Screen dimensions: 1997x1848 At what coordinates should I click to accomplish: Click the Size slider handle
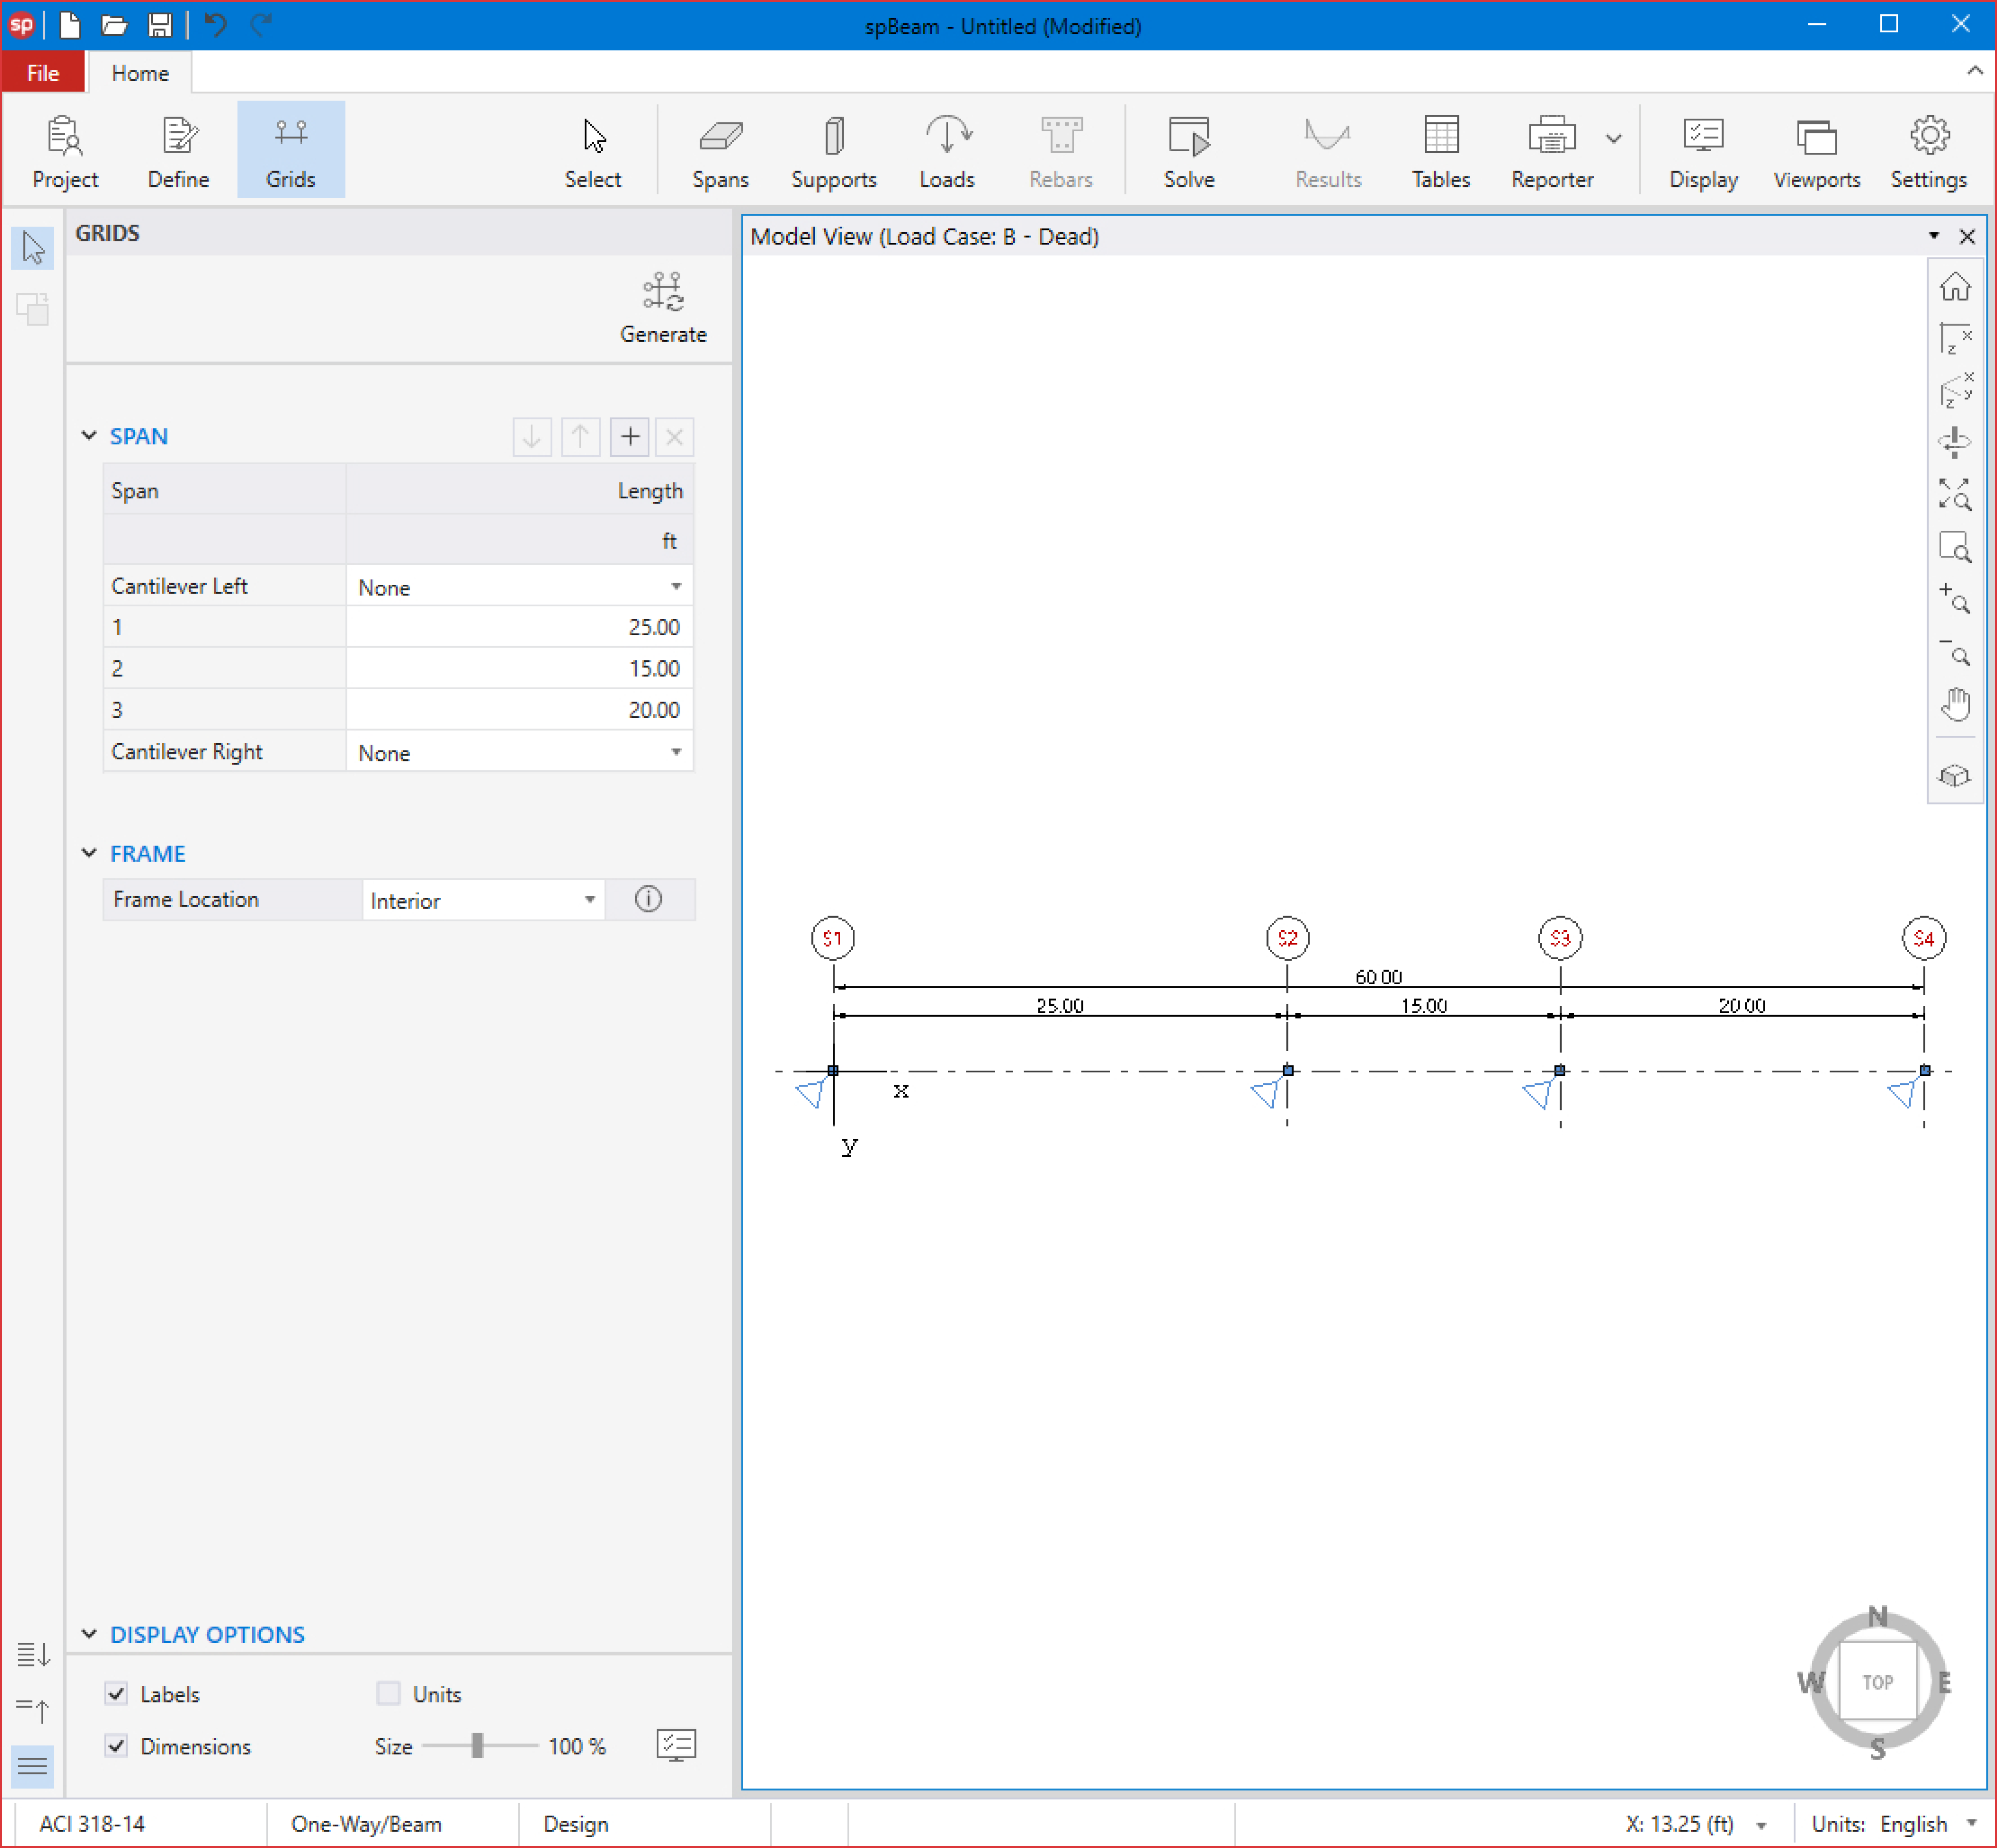478,1745
